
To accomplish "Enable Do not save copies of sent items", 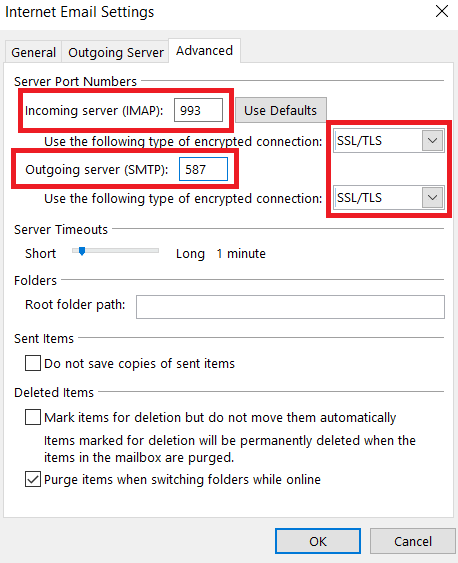I will point(33,363).
